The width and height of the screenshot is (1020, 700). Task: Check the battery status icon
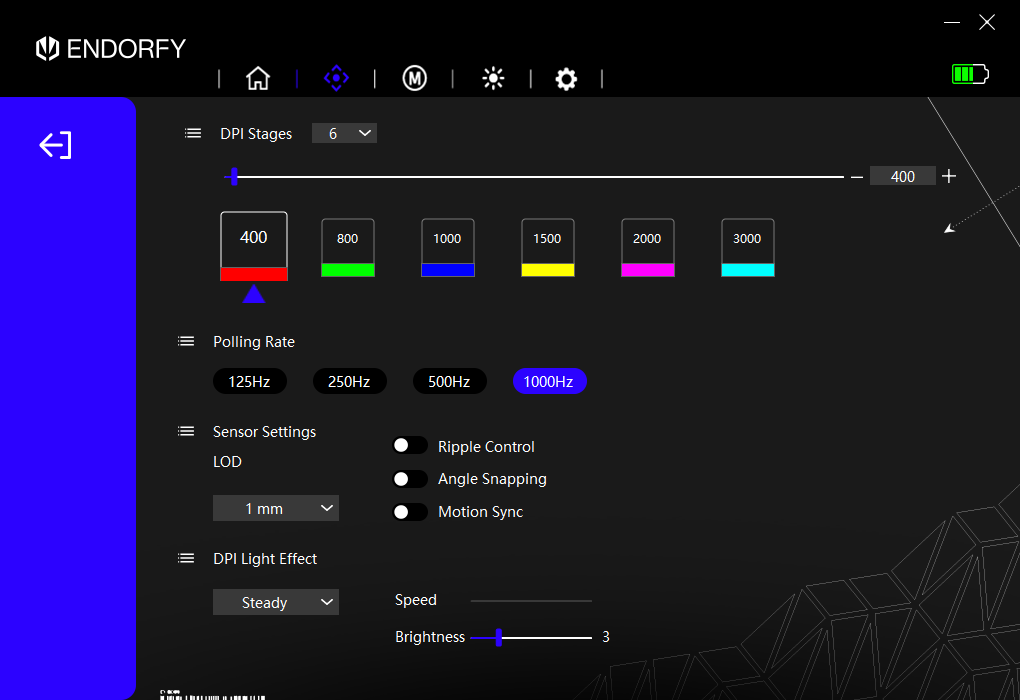(969, 74)
